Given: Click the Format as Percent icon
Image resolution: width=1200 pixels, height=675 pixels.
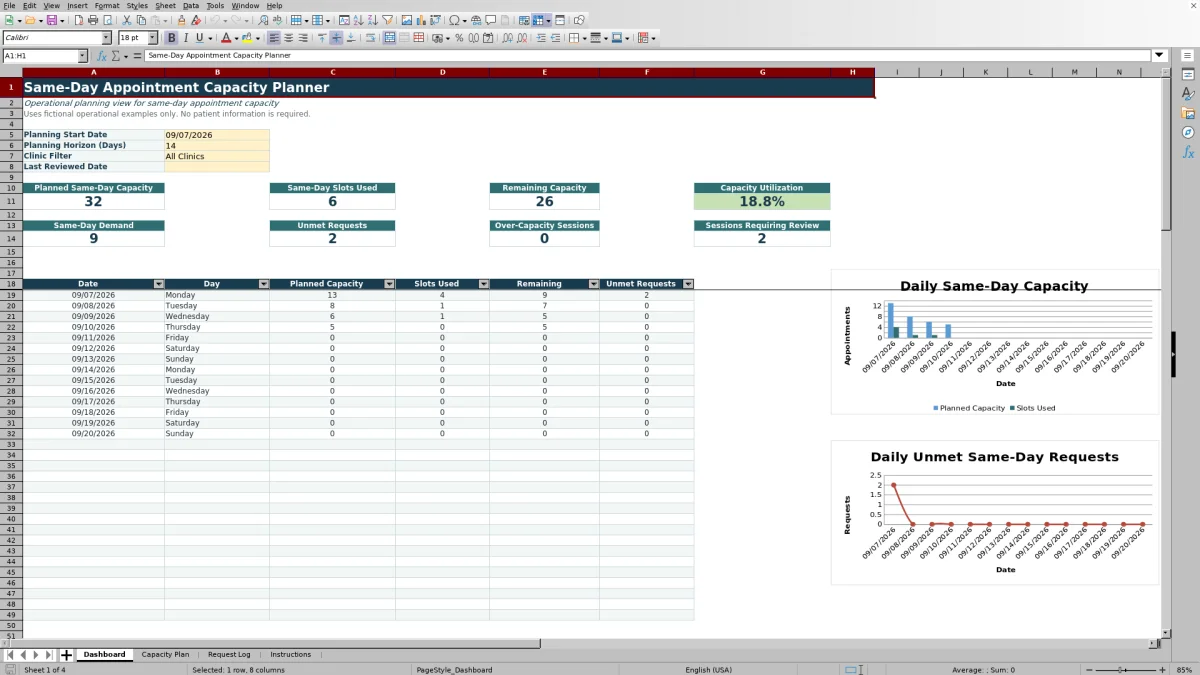Looking at the screenshot, I should 459,38.
